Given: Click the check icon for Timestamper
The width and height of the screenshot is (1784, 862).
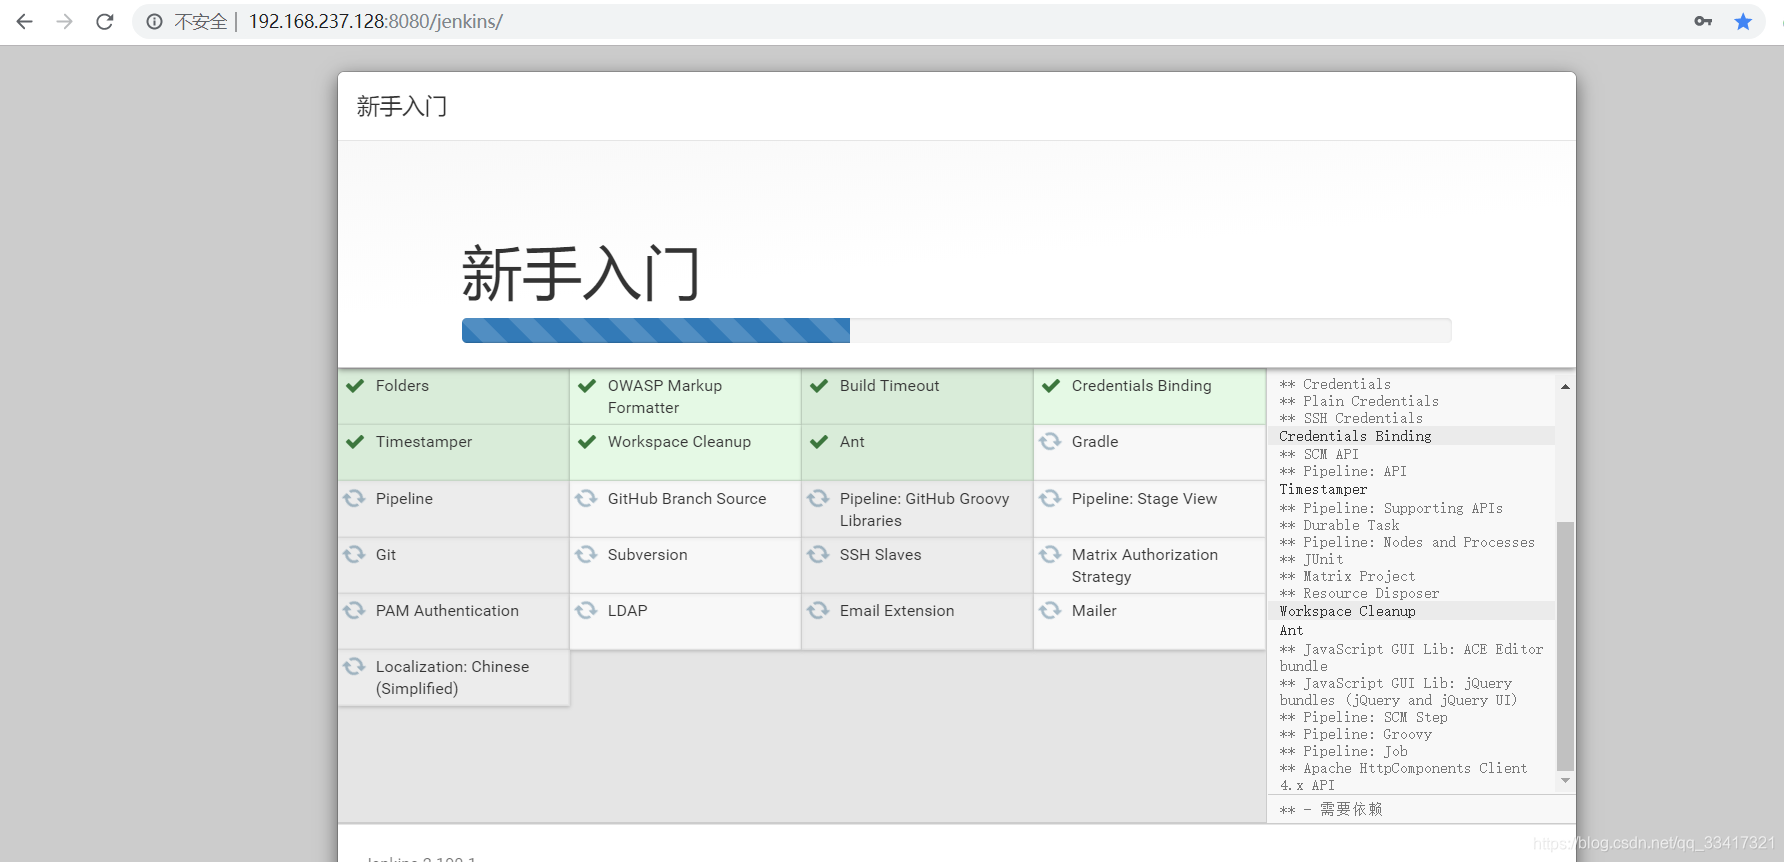Looking at the screenshot, I should click(355, 442).
